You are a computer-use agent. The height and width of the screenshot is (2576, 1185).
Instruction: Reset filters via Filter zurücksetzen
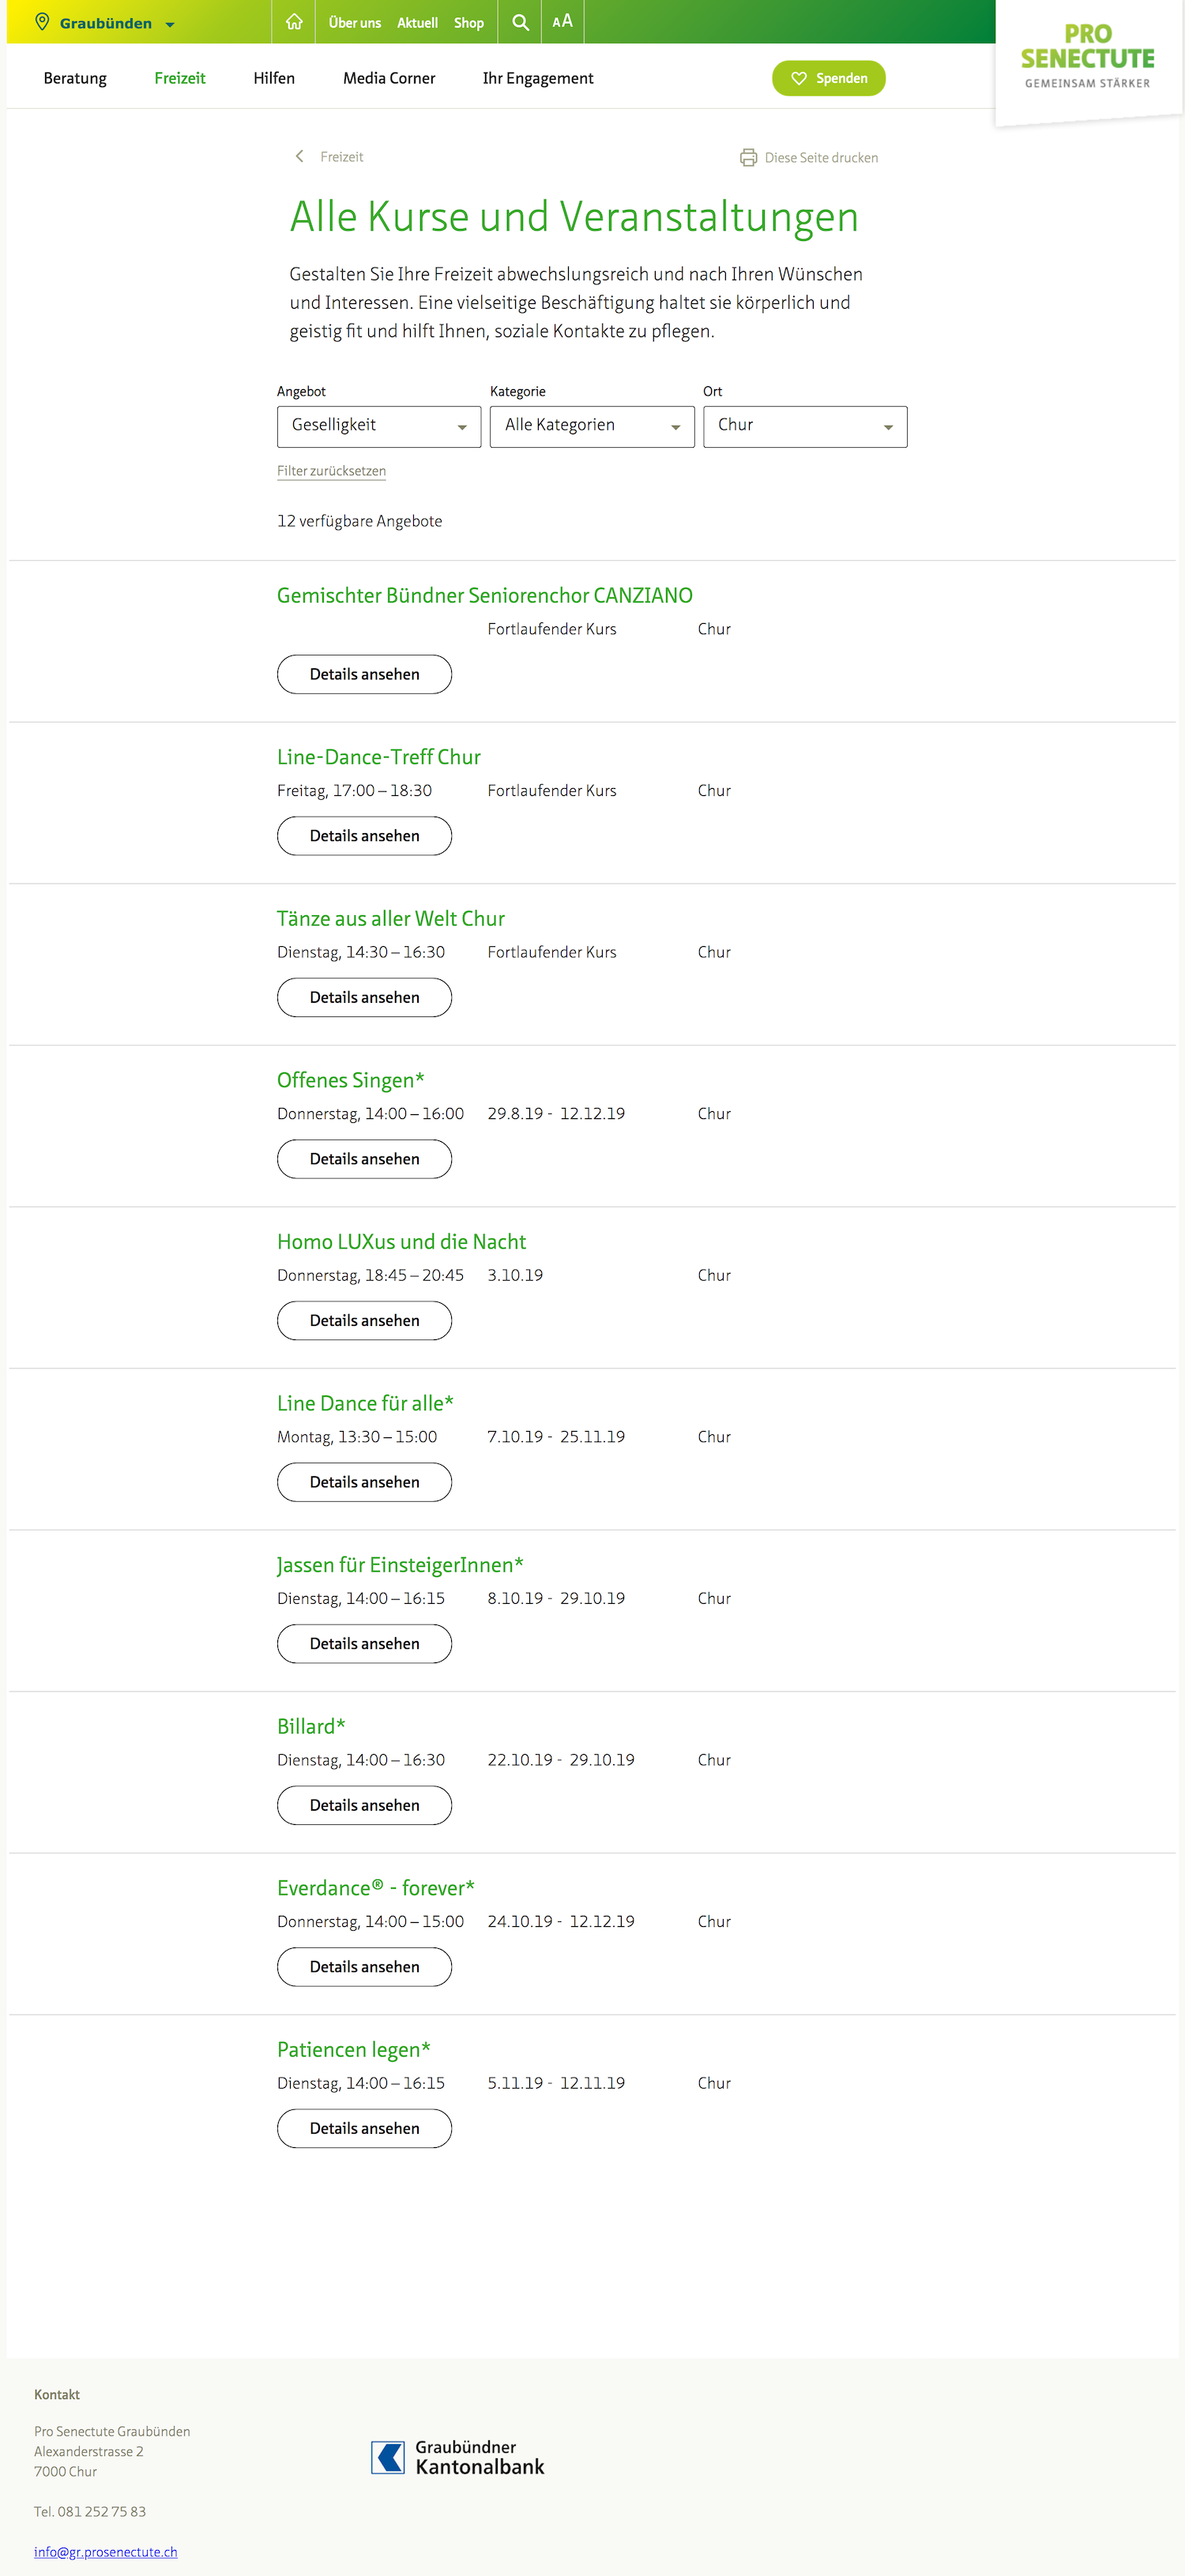pos(331,471)
